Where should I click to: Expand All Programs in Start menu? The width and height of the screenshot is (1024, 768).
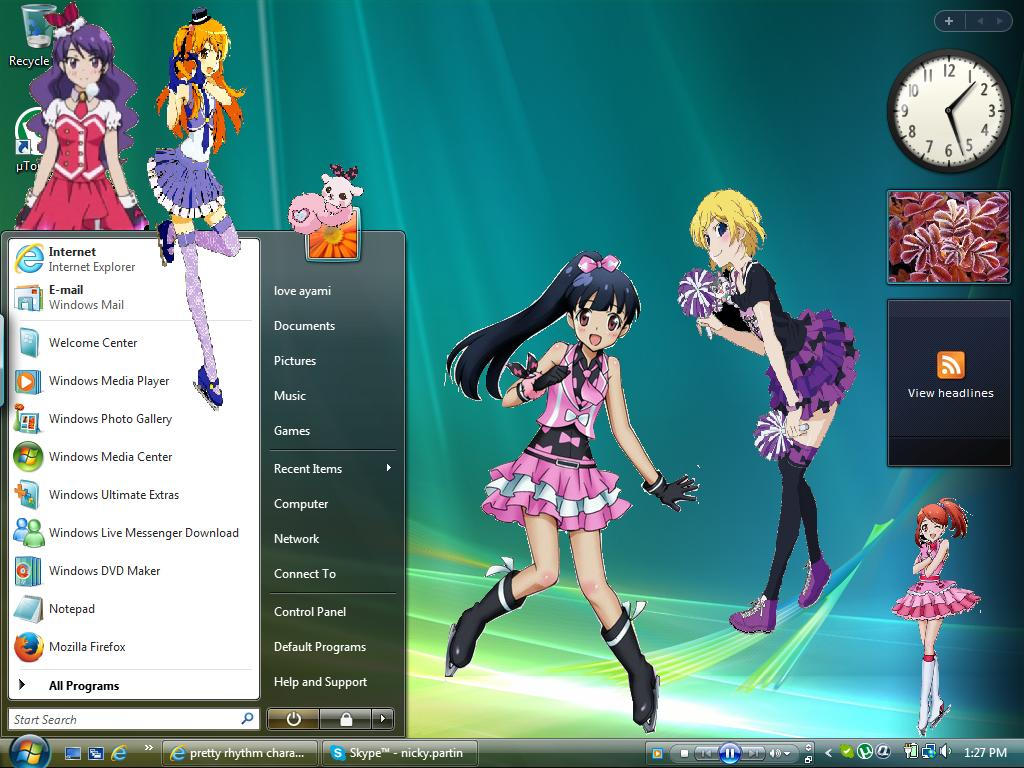[x=84, y=685]
